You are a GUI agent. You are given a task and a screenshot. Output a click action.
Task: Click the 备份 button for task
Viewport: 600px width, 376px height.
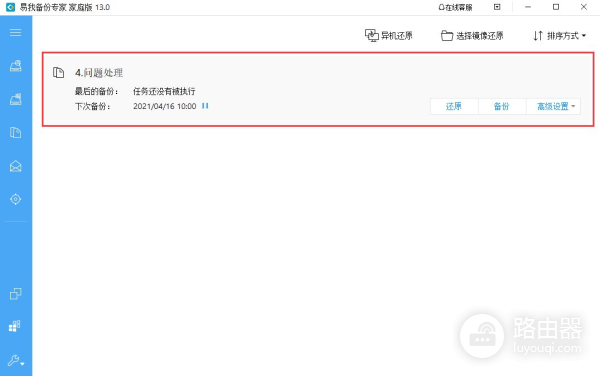(x=502, y=106)
